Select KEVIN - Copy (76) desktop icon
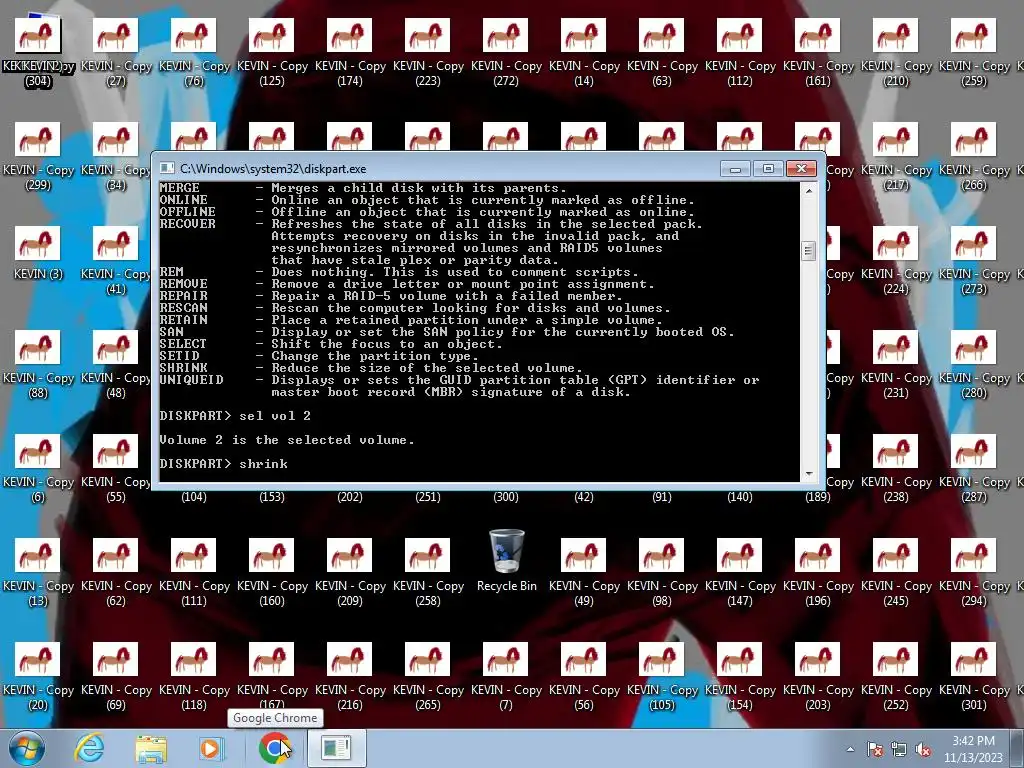 click(193, 52)
